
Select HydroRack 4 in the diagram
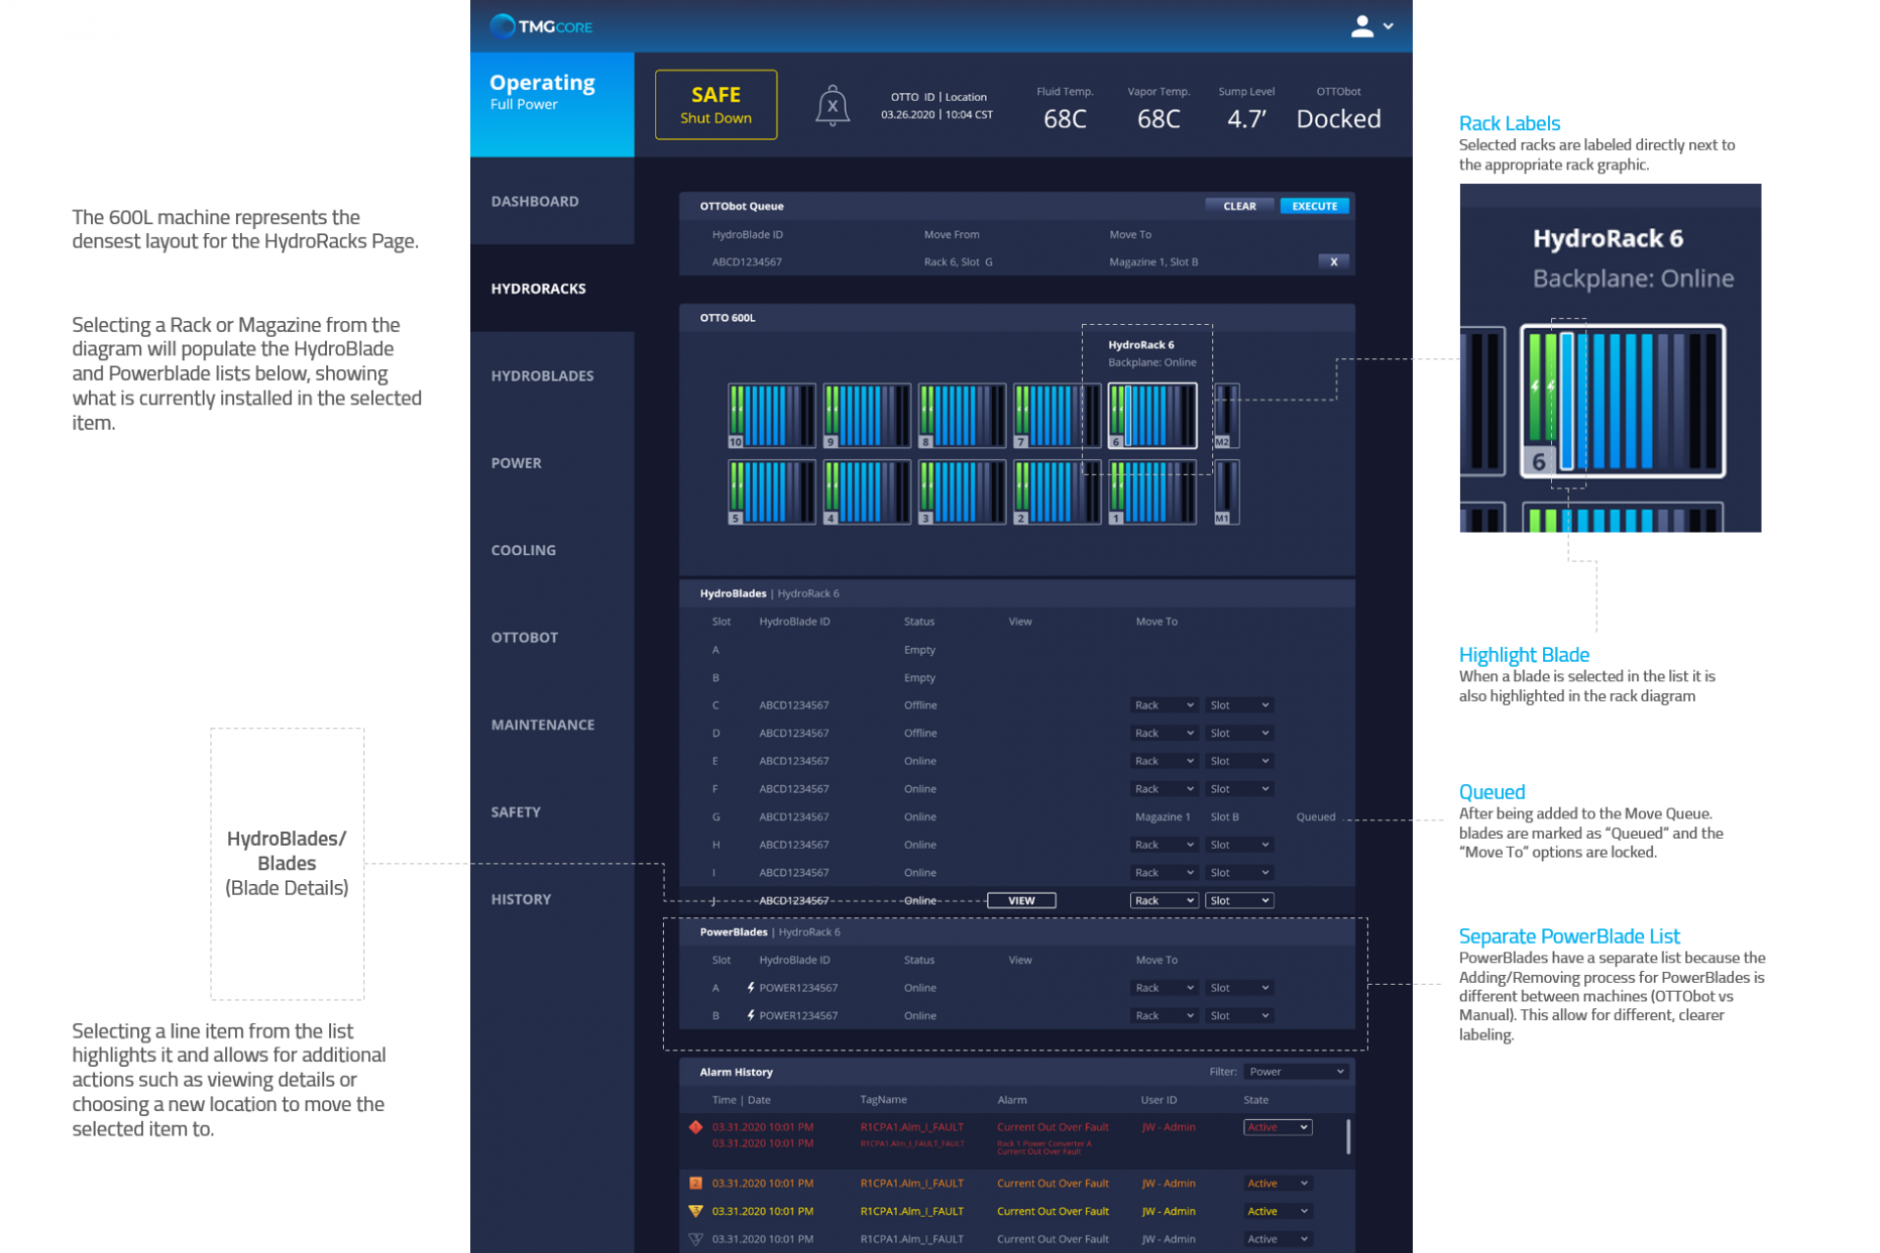(866, 492)
